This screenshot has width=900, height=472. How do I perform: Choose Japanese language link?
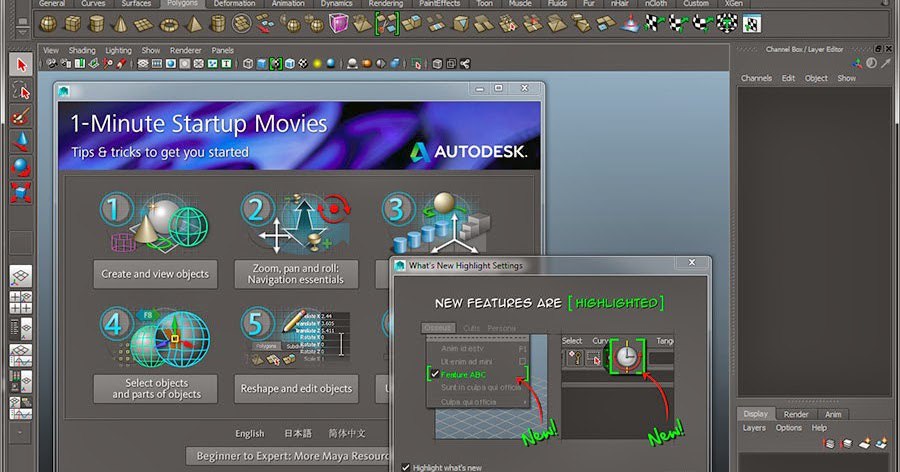pyautogui.click(x=298, y=434)
